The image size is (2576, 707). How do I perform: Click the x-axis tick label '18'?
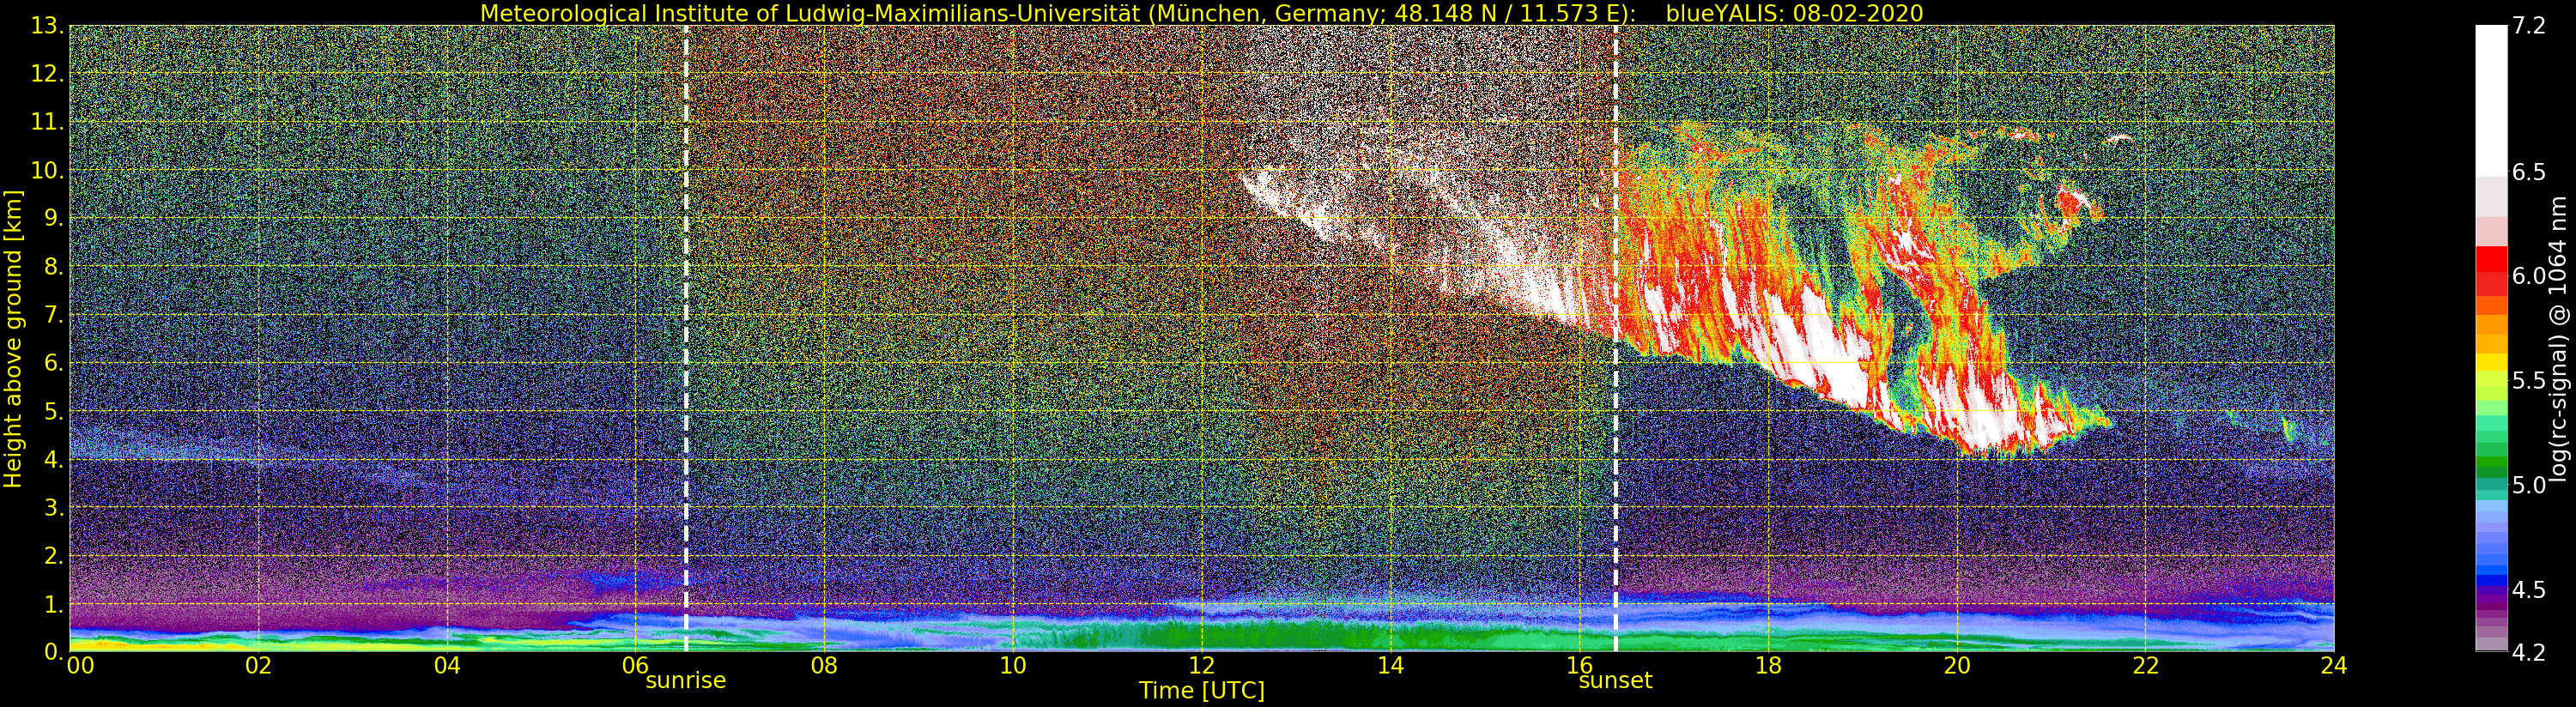tap(1768, 666)
